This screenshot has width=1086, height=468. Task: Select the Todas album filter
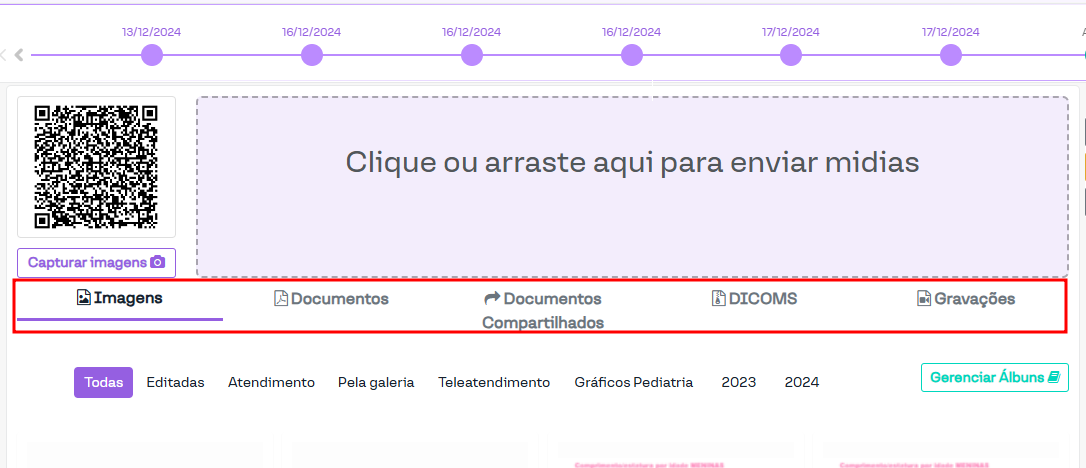[x=103, y=382]
